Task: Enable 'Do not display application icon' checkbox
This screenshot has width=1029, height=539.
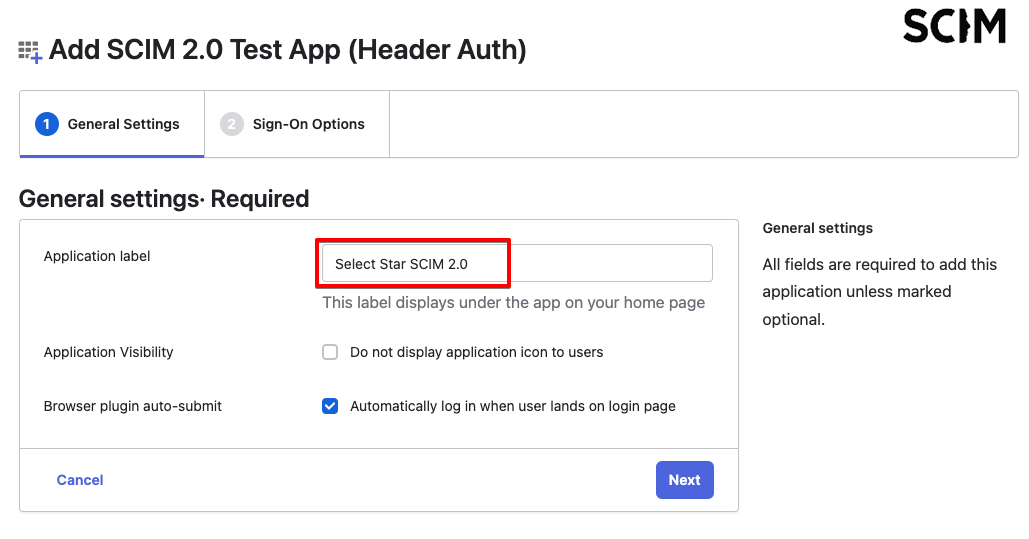Action: (x=330, y=352)
